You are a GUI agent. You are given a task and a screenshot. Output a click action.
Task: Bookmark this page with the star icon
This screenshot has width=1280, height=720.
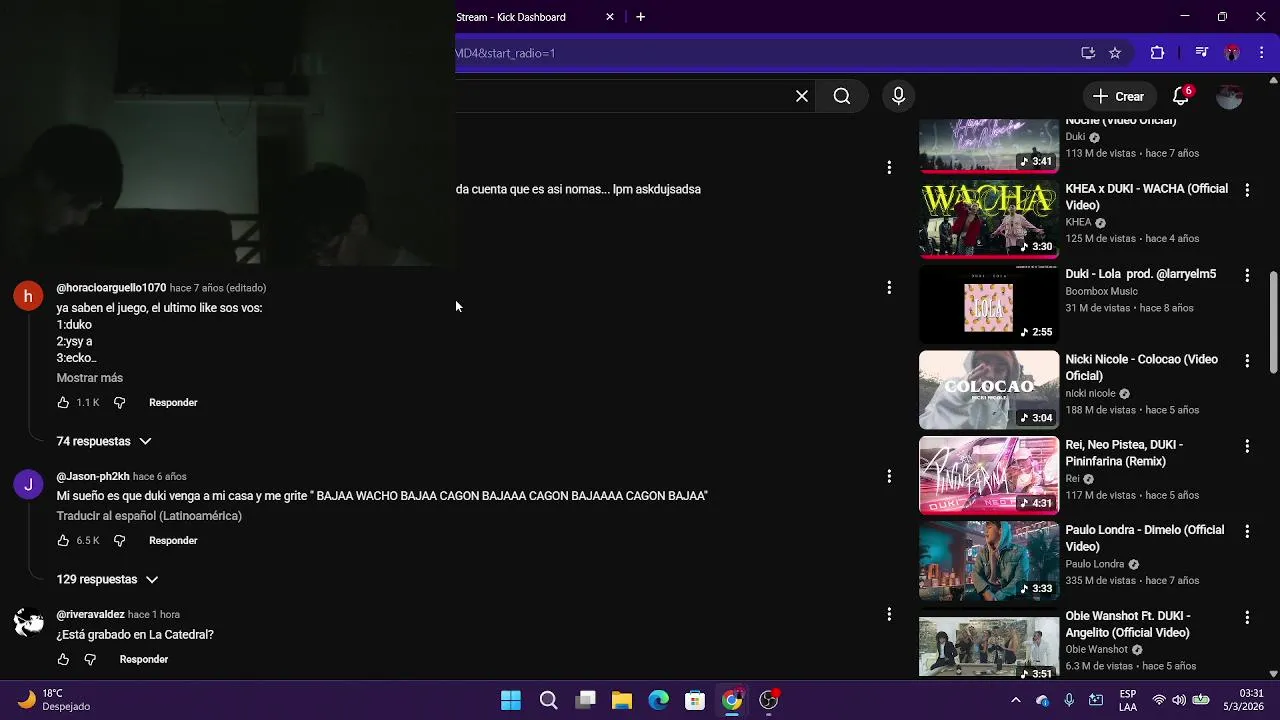click(x=1115, y=53)
